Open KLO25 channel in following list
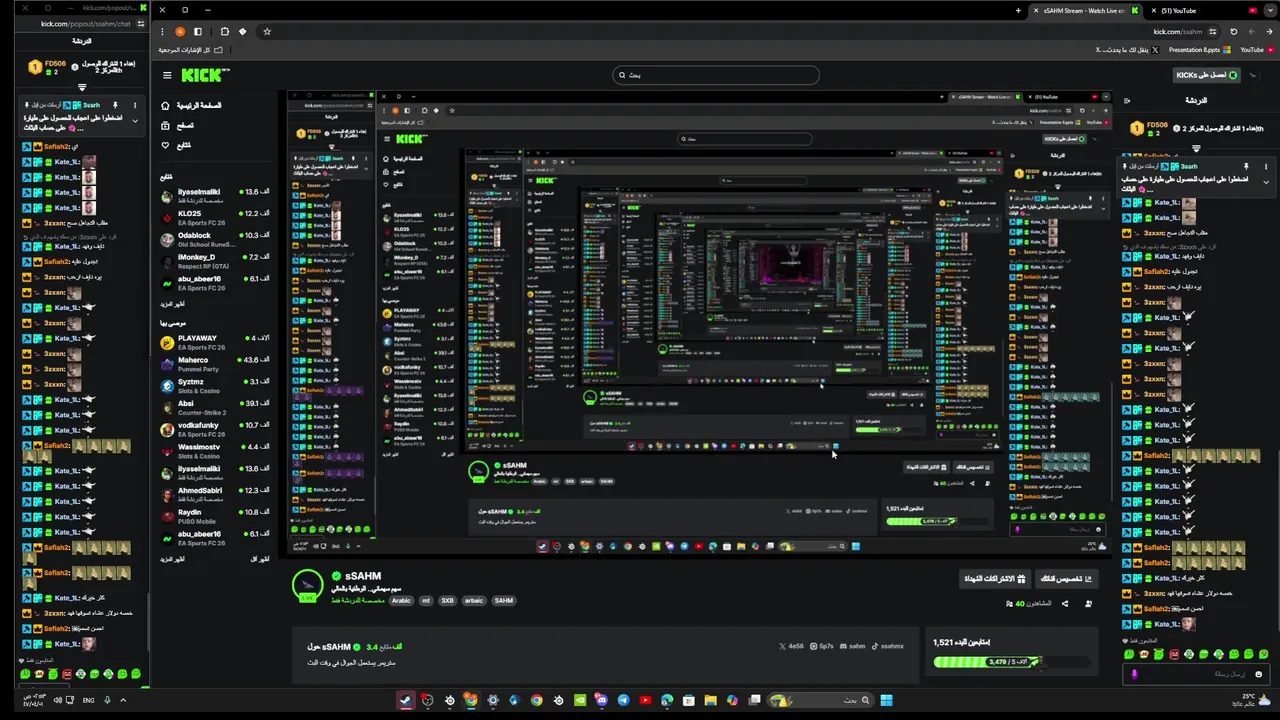1280x720 pixels. (x=214, y=218)
